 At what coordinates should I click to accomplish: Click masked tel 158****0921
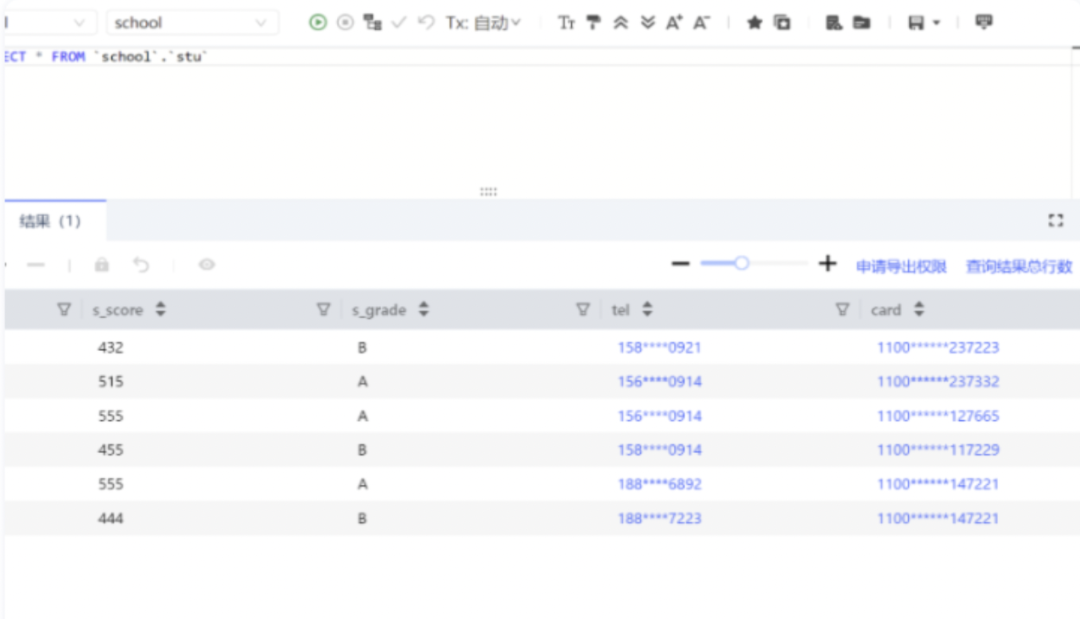tap(659, 348)
